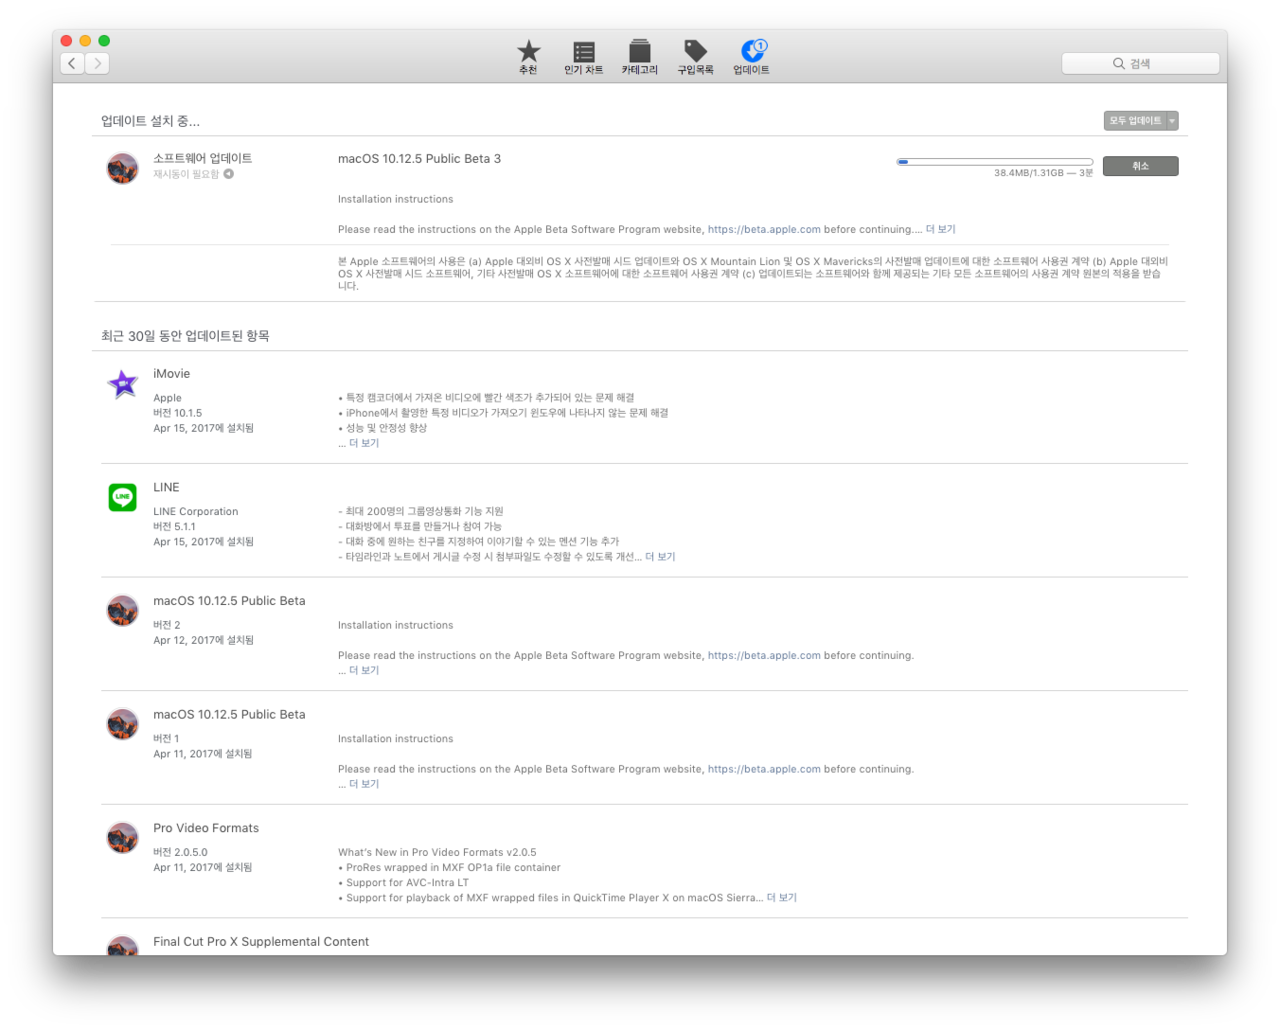1280x1031 pixels.
Task: Cancel the download with 취소 button
Action: [1141, 166]
